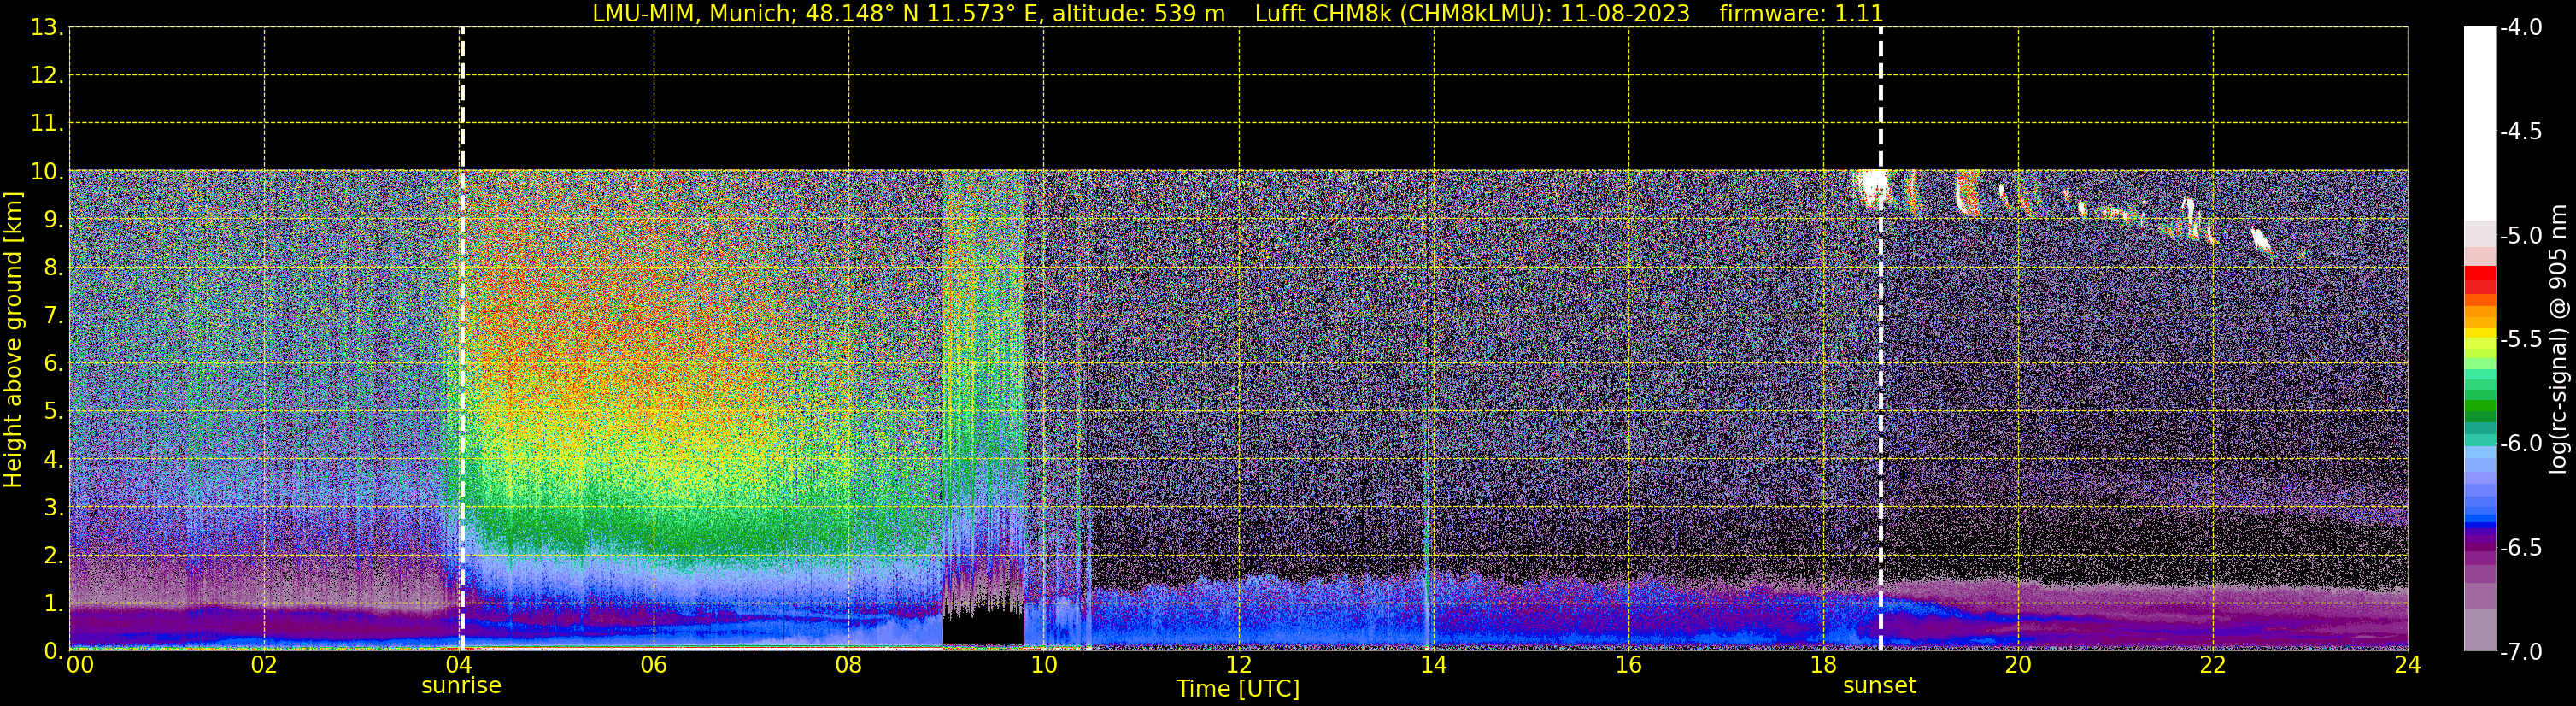Click the 'Lufft CHM8k (CHM8kLMU): 11-08-2023' title text
The height and width of the screenshot is (706, 2576).
[1472, 13]
